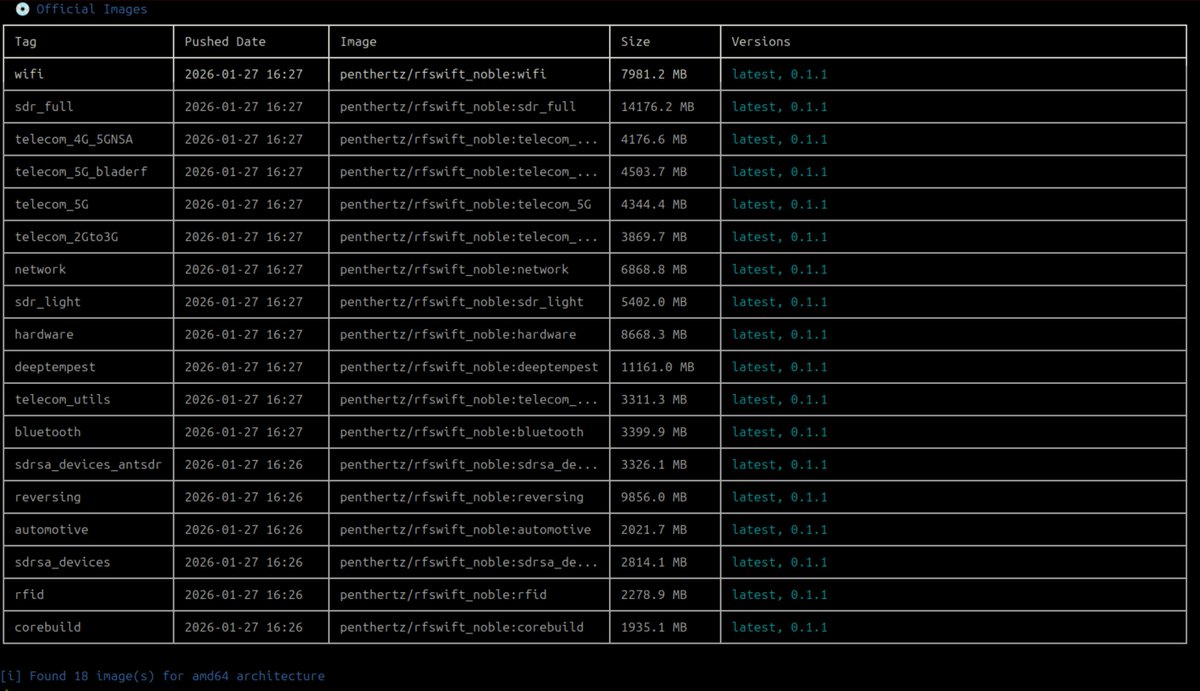
Task: Click image name "penthertz/rfswift_noble:sdr_full"
Action: tap(458, 106)
